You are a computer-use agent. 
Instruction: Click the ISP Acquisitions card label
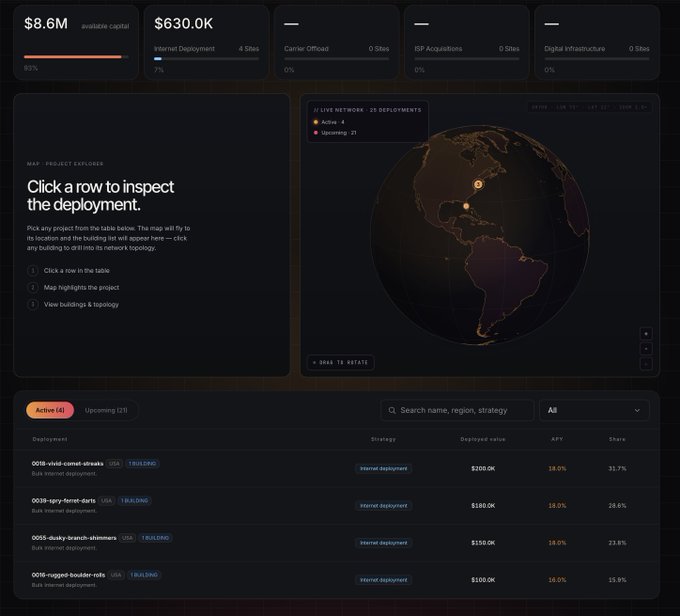(x=438, y=49)
